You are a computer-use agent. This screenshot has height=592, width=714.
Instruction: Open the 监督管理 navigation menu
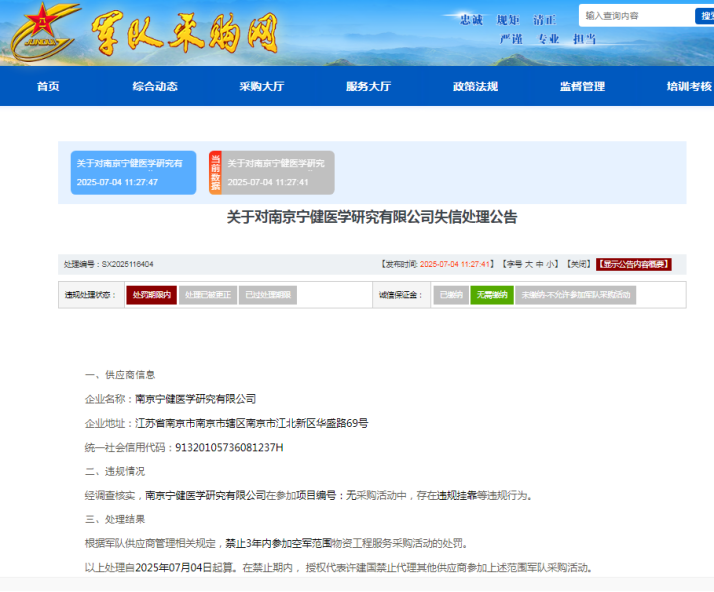tap(582, 86)
